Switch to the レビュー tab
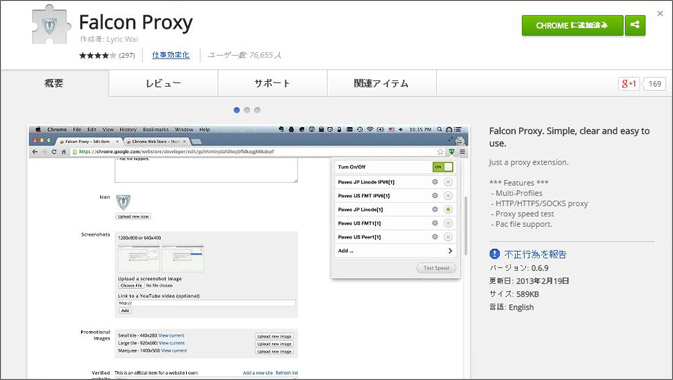This screenshot has width=673, height=380. pyautogui.click(x=163, y=83)
